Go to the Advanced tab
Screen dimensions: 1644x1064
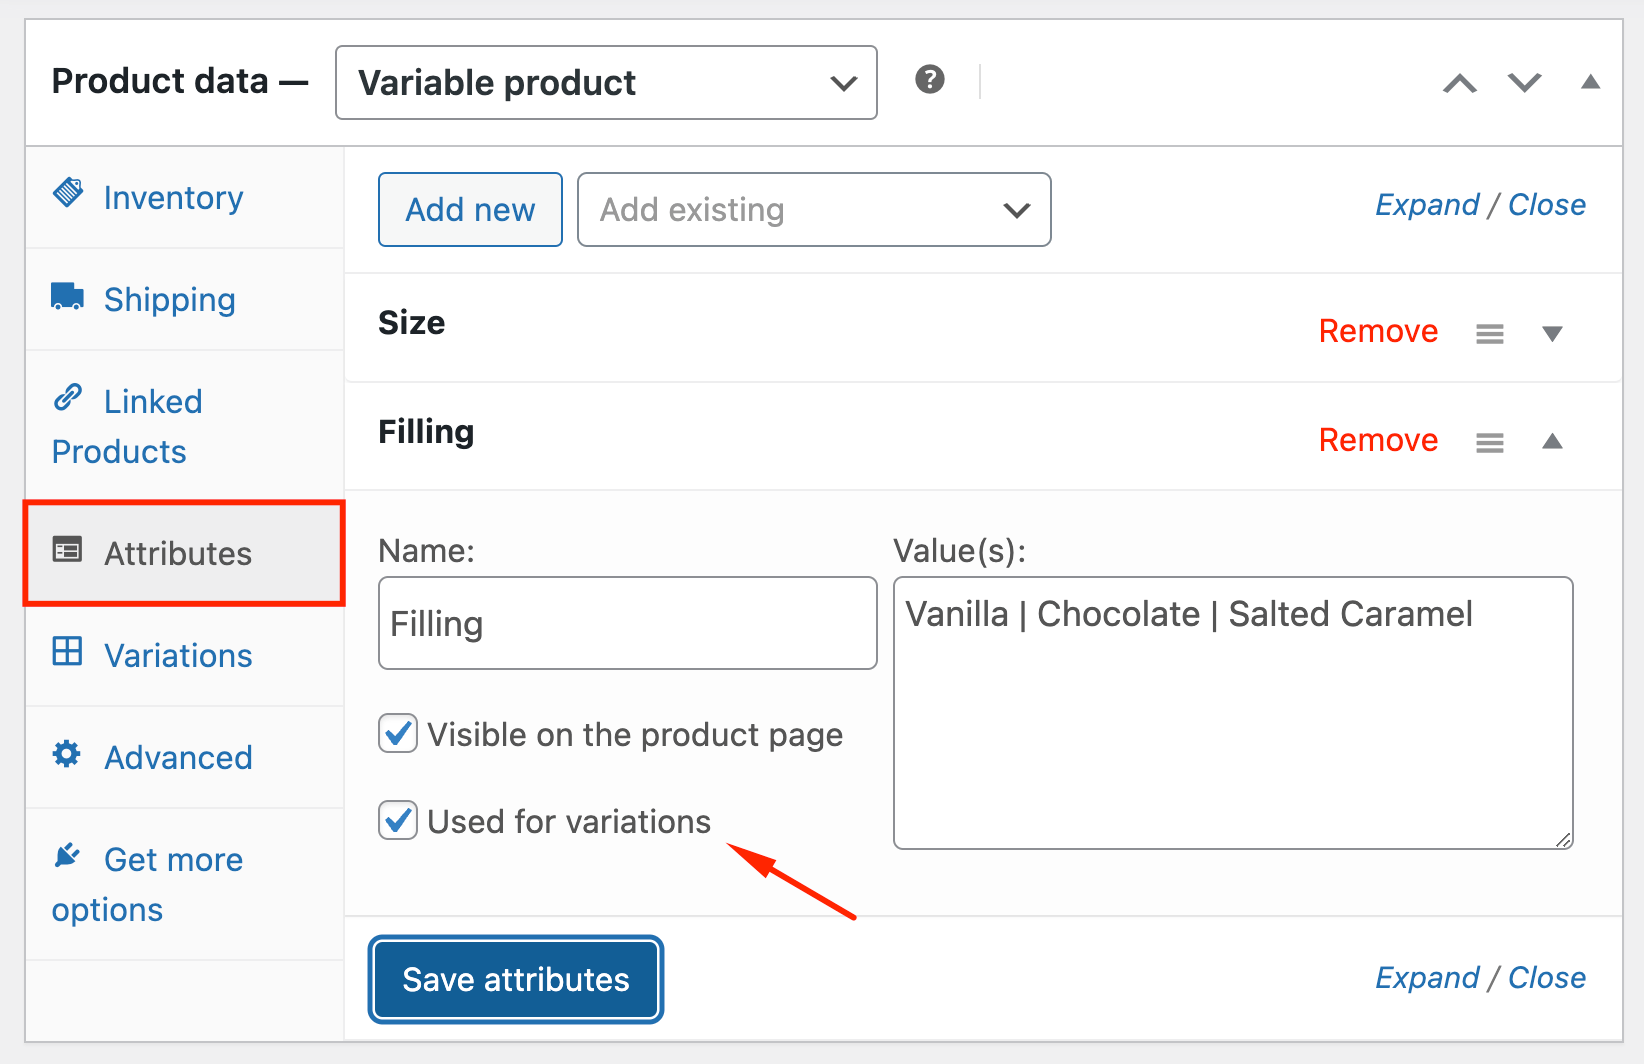185,758
